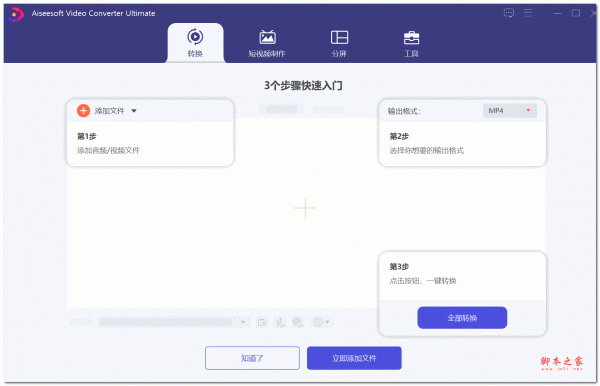Open the 分屏 split-screen tab
The image size is (600, 386).
(x=339, y=43)
